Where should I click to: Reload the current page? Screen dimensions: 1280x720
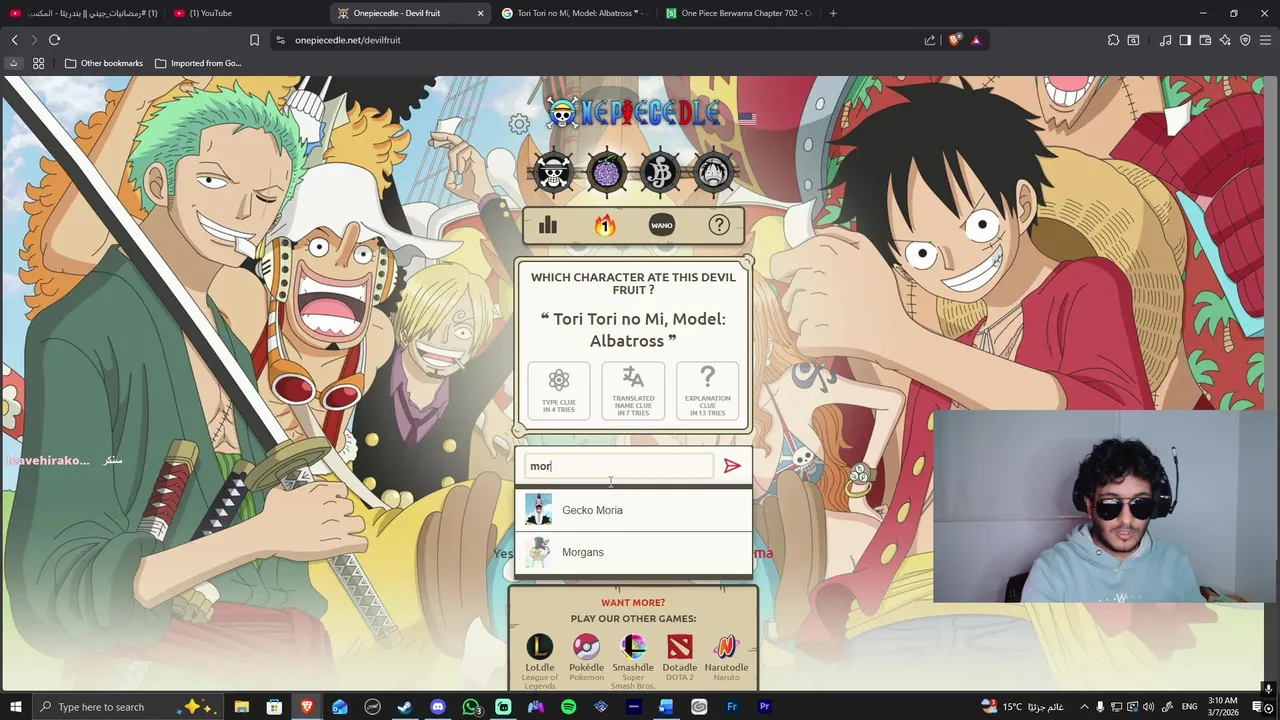(x=54, y=40)
